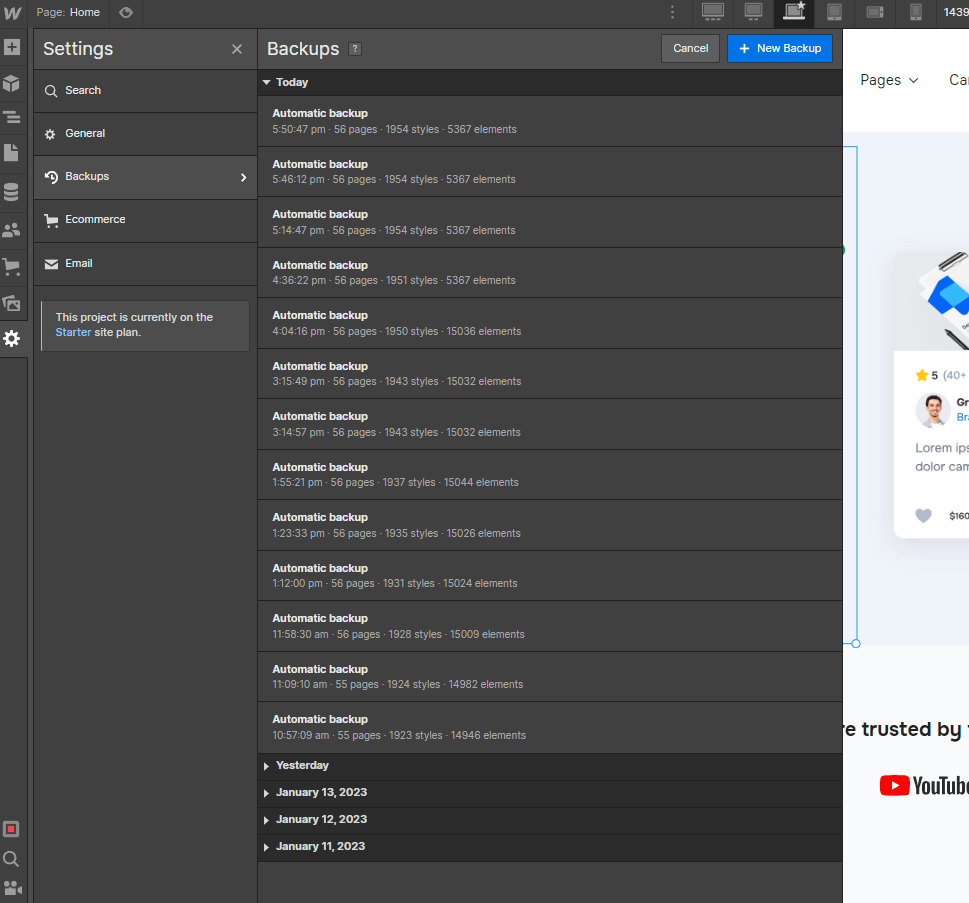Open the Components panel
969x903 pixels.
pyautogui.click(x=13, y=82)
